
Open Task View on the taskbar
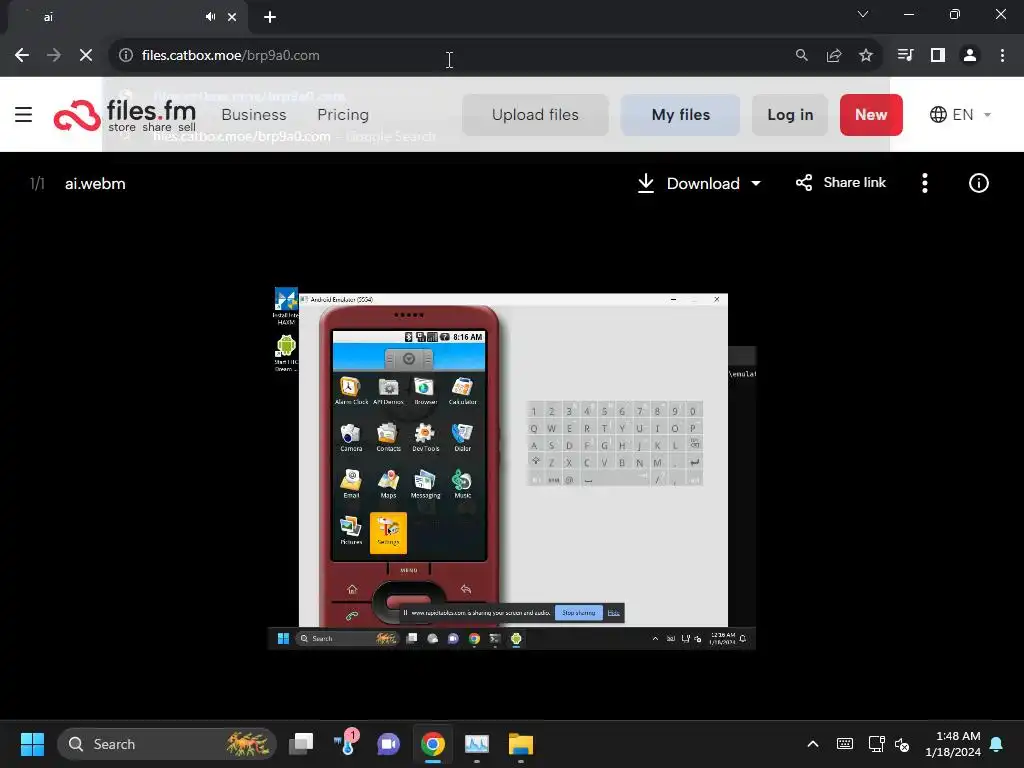[x=302, y=744]
